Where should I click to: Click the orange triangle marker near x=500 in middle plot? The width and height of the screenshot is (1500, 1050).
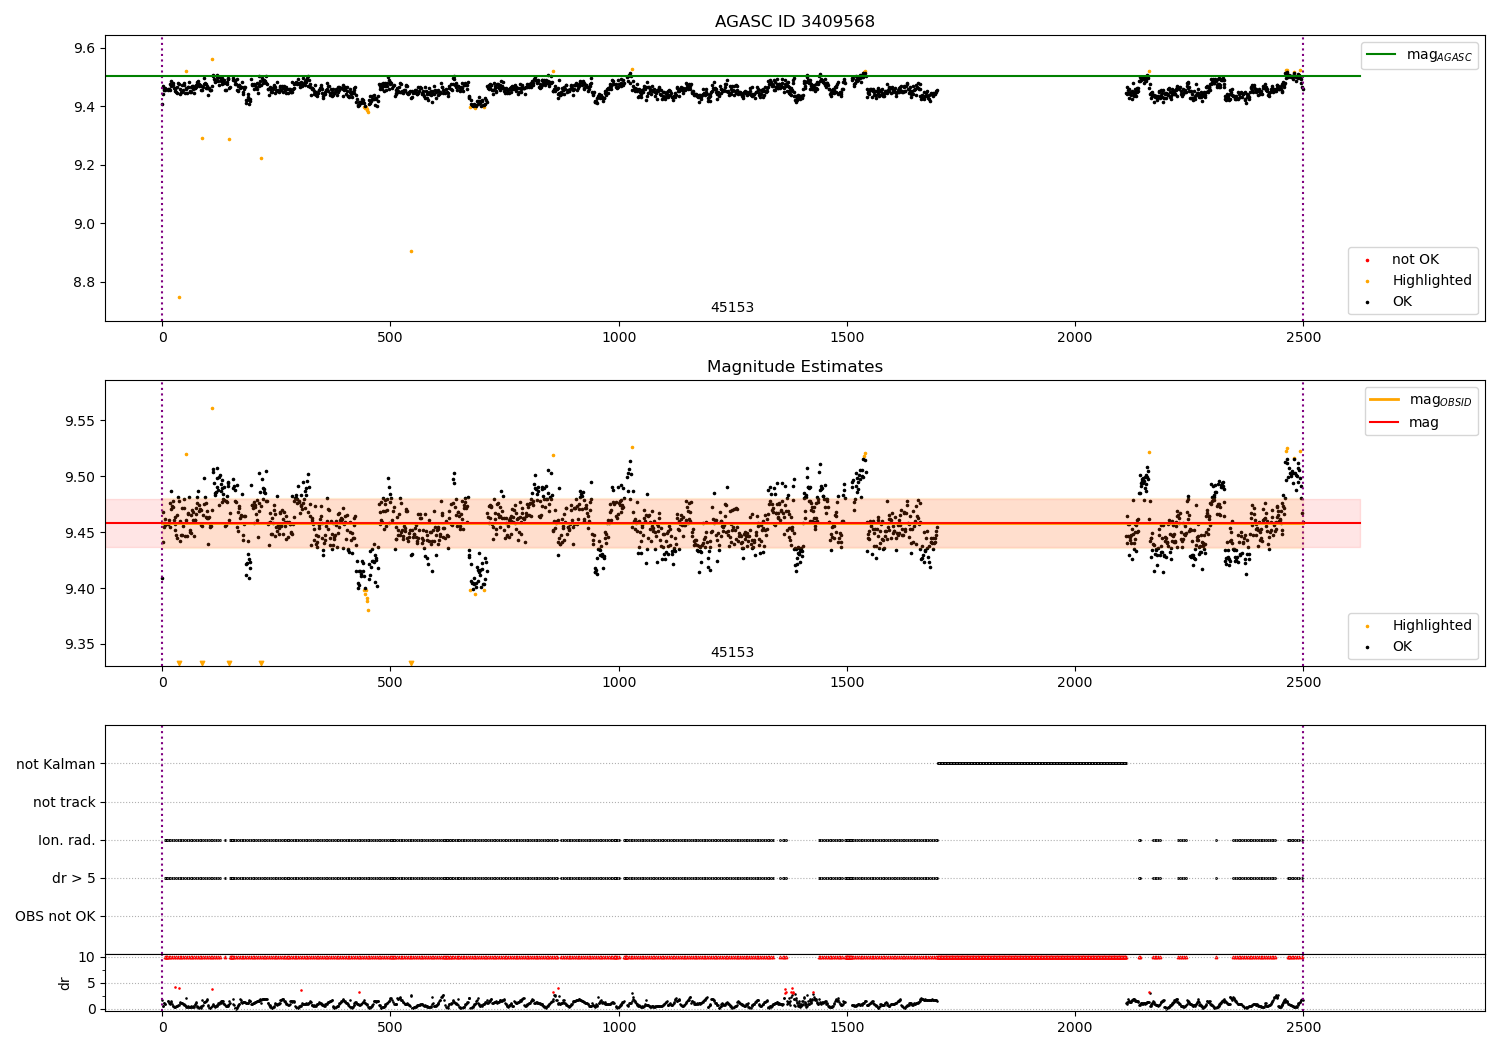tap(411, 663)
